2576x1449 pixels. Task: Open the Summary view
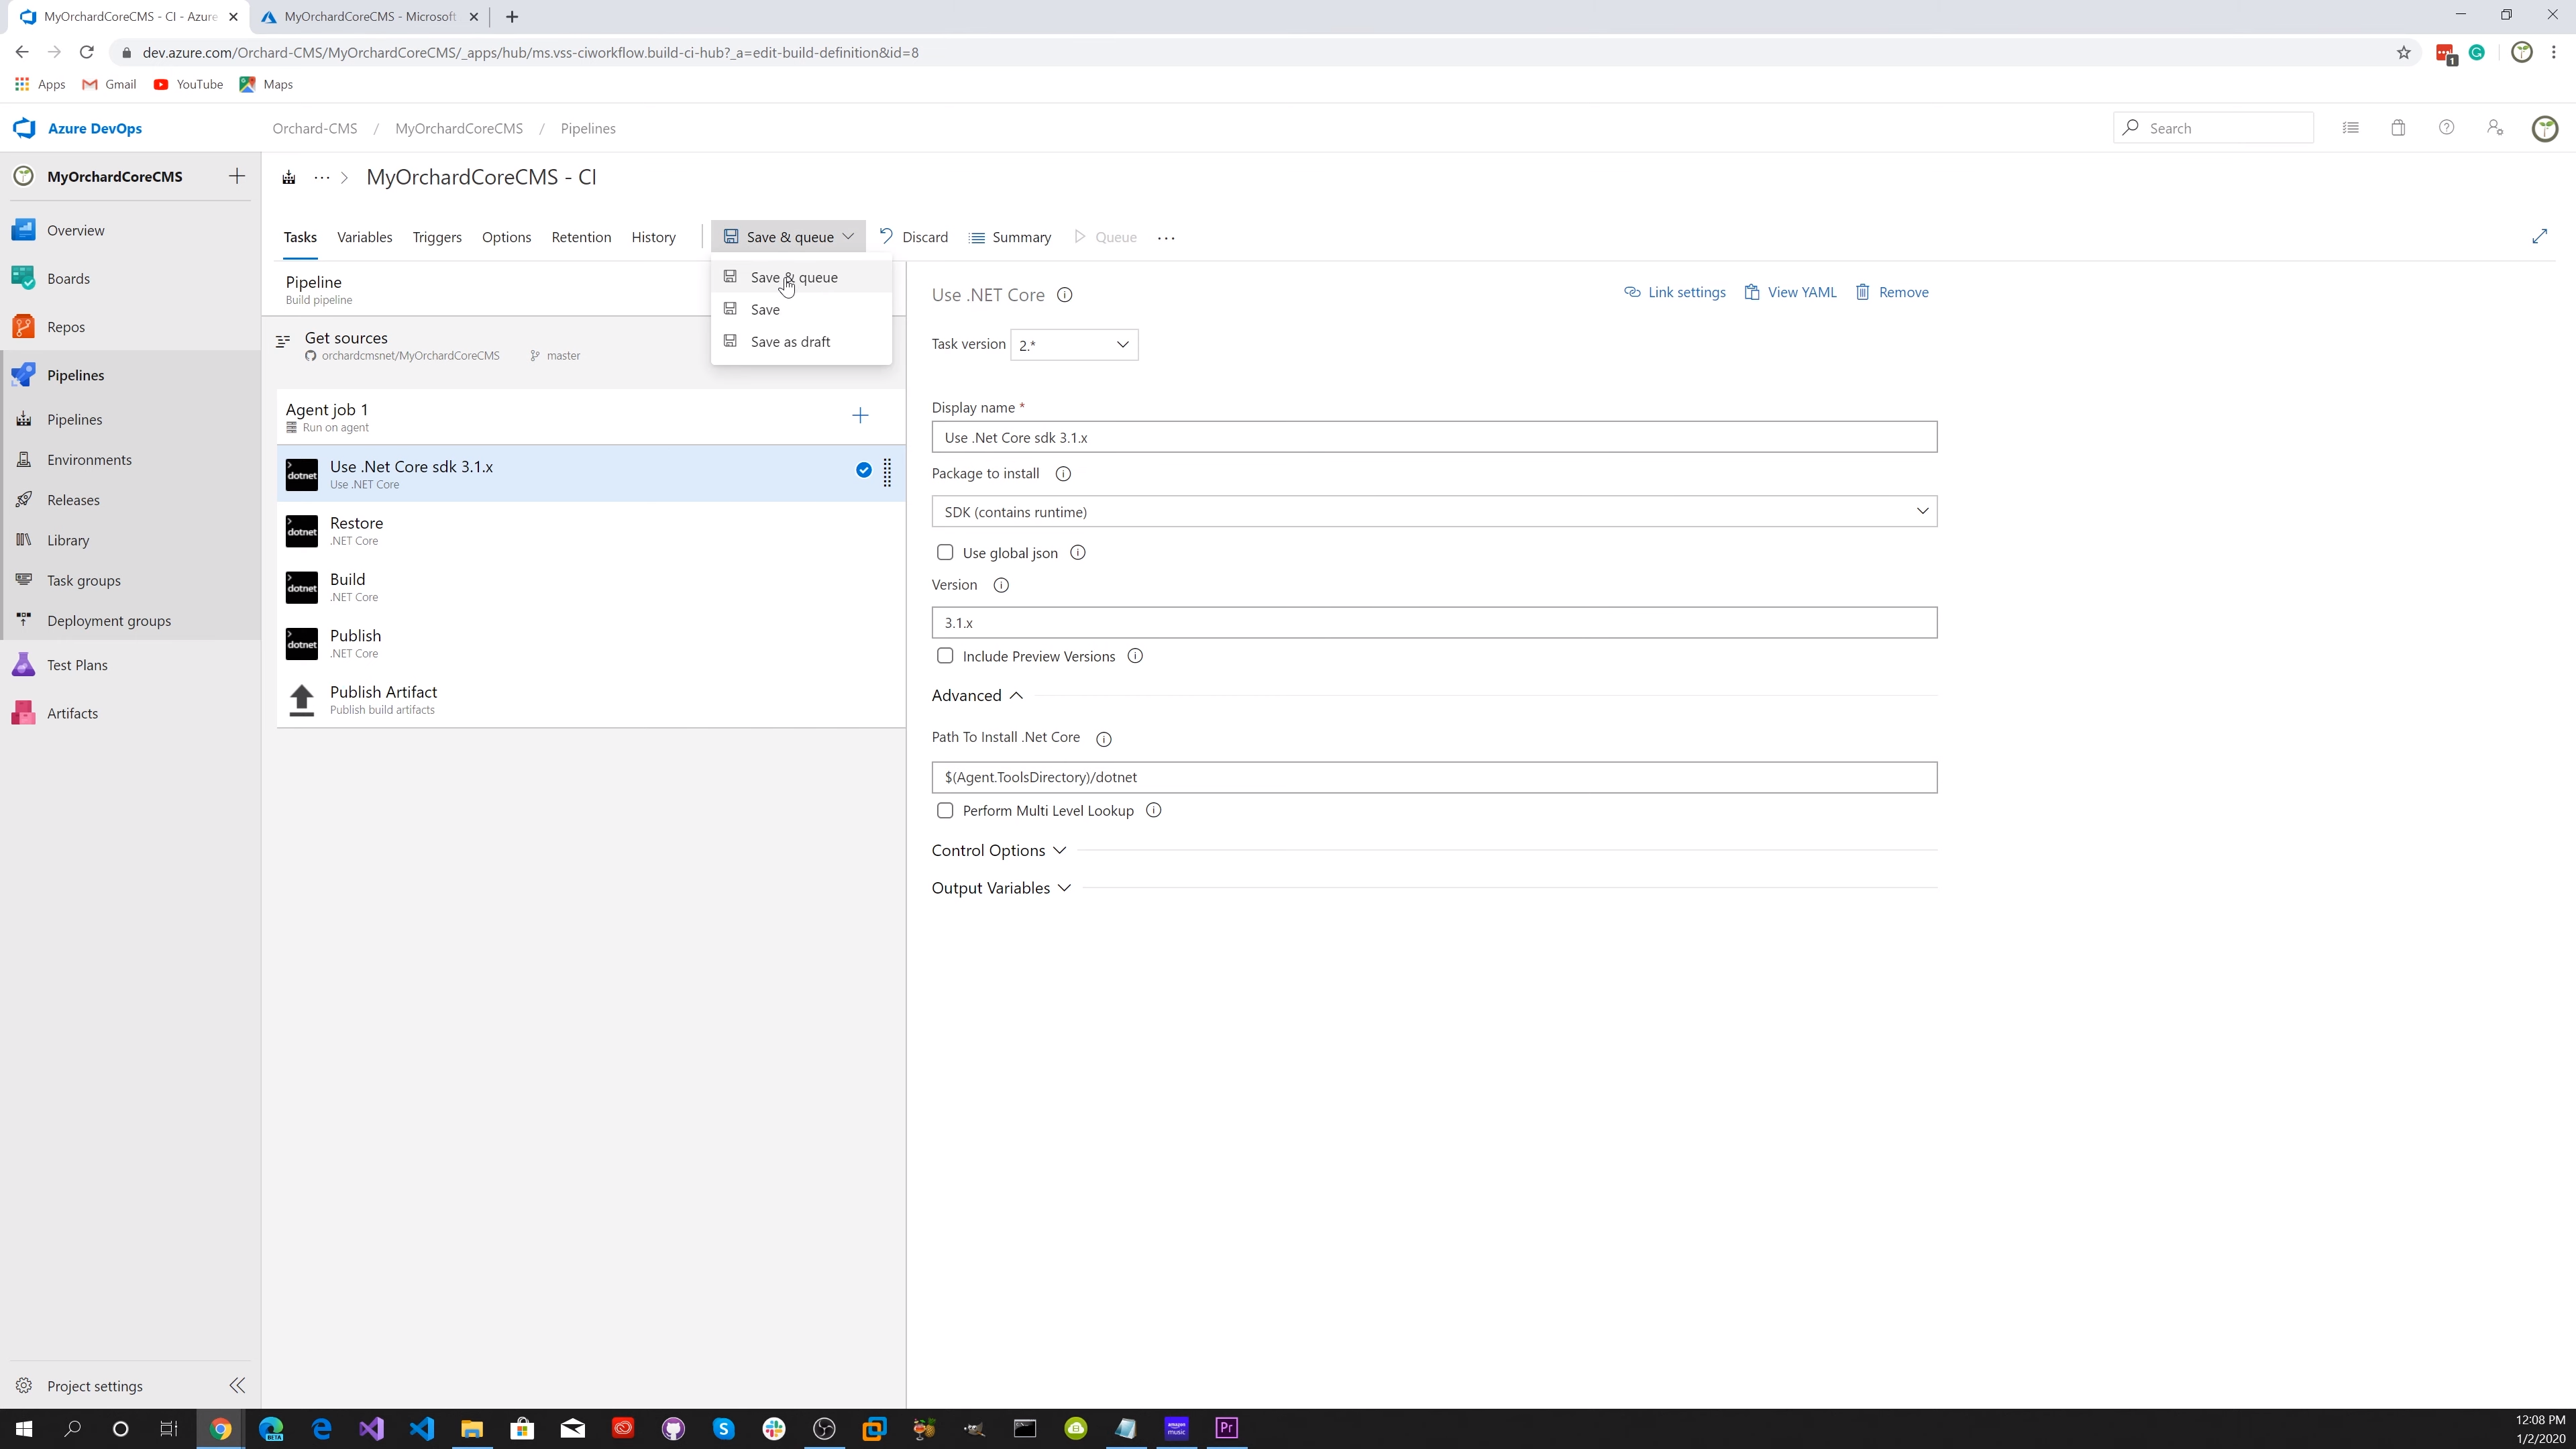[1010, 237]
